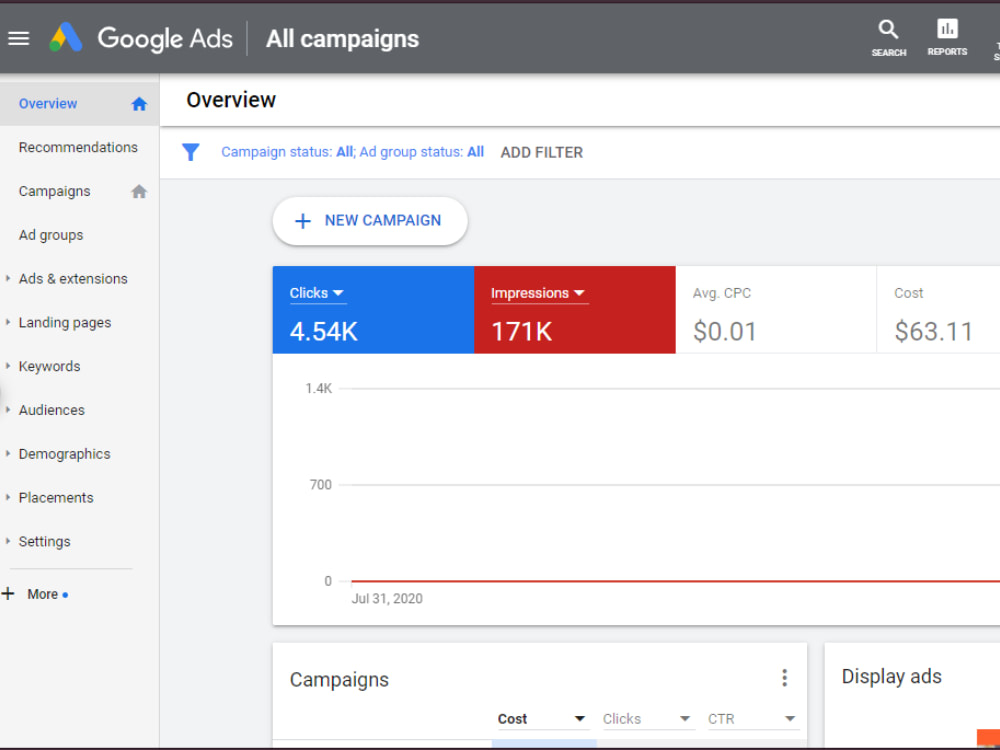Image resolution: width=1000 pixels, height=750 pixels.
Task: Click the Display ads card title
Action: pos(891,676)
